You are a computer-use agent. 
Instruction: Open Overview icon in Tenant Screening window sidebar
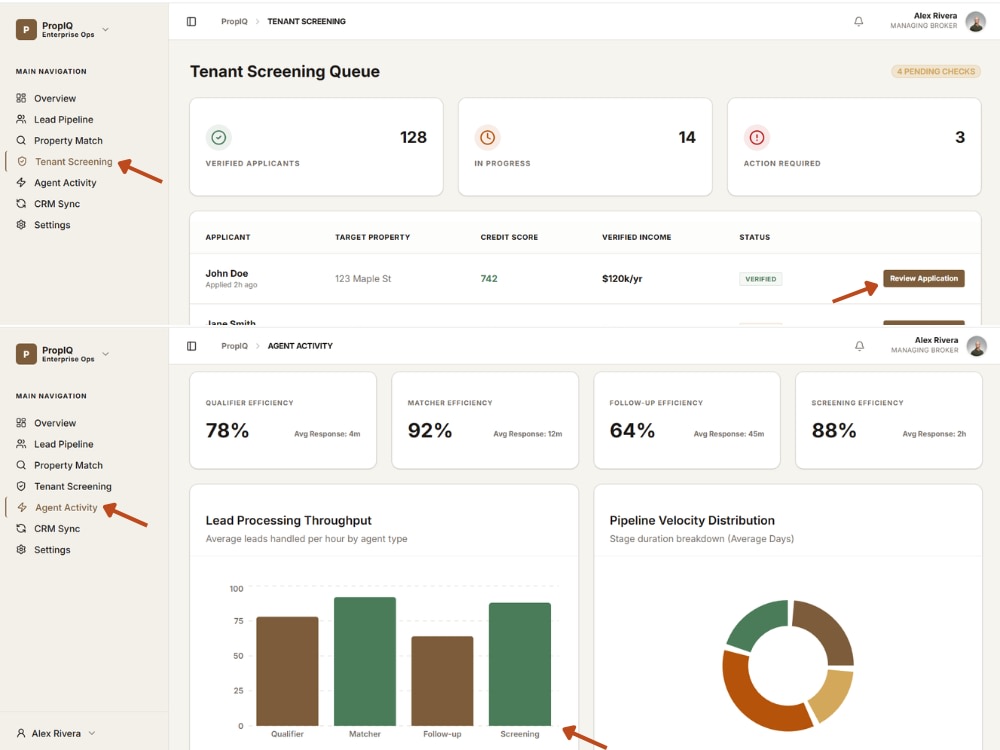point(21,98)
